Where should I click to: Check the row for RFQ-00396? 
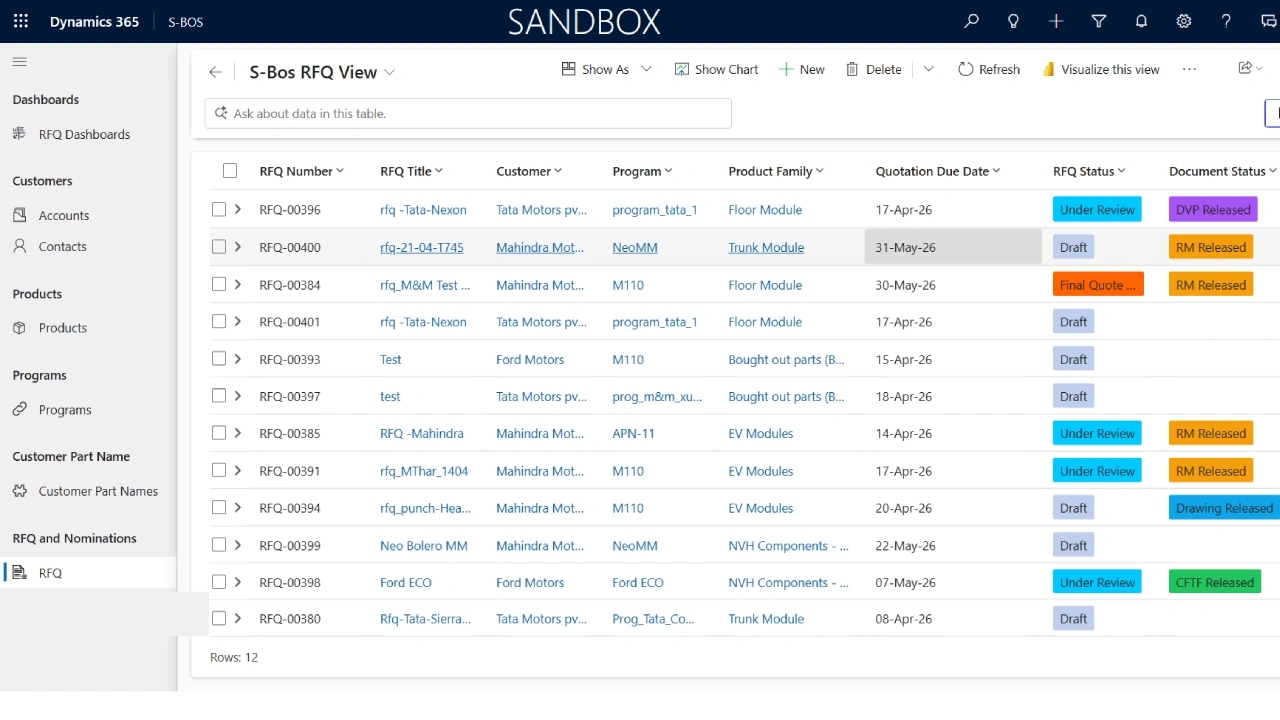219,209
